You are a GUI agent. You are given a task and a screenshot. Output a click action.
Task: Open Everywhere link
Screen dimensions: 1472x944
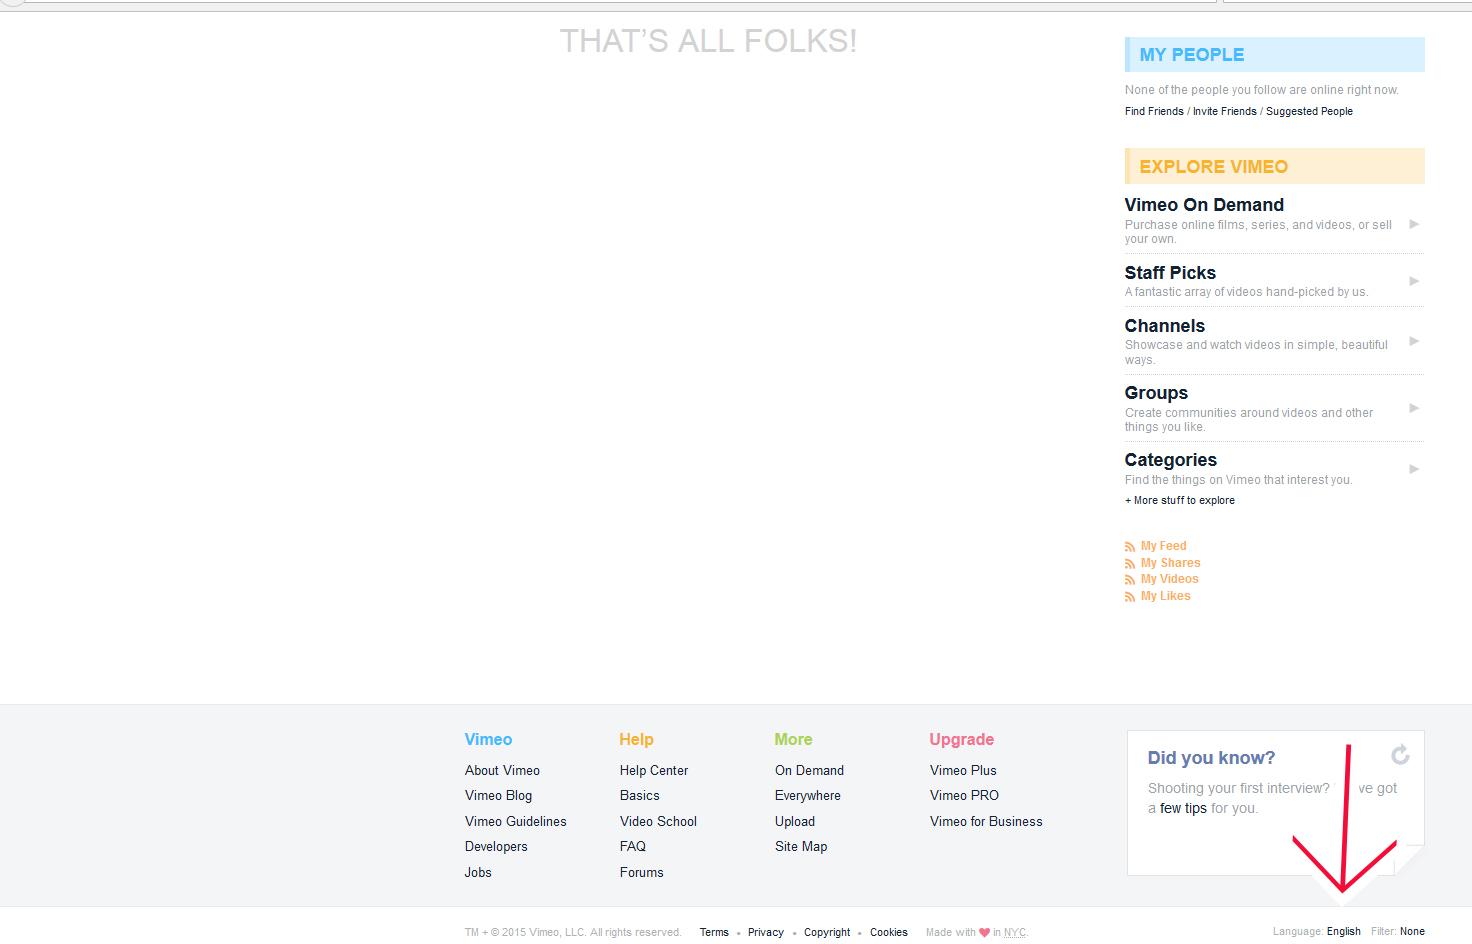(x=808, y=795)
